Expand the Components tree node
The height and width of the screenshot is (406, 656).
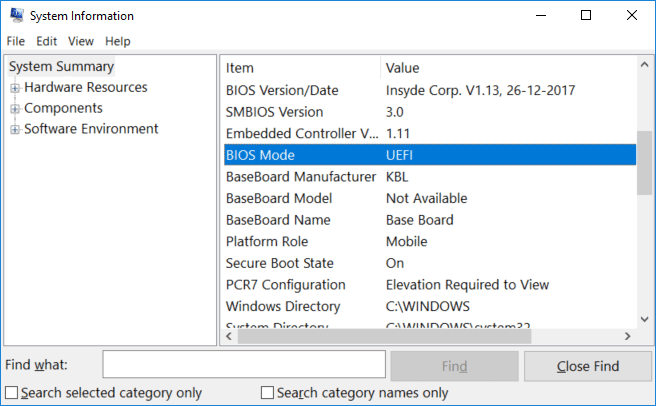coord(15,109)
